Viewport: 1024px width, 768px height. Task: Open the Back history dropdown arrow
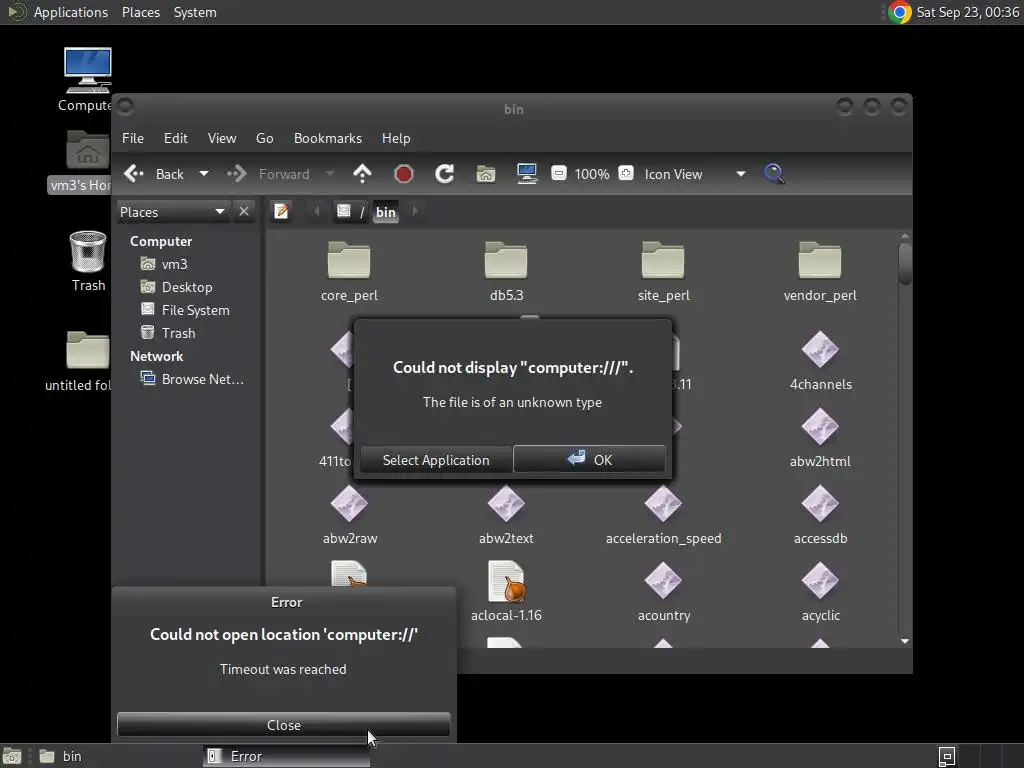204,174
